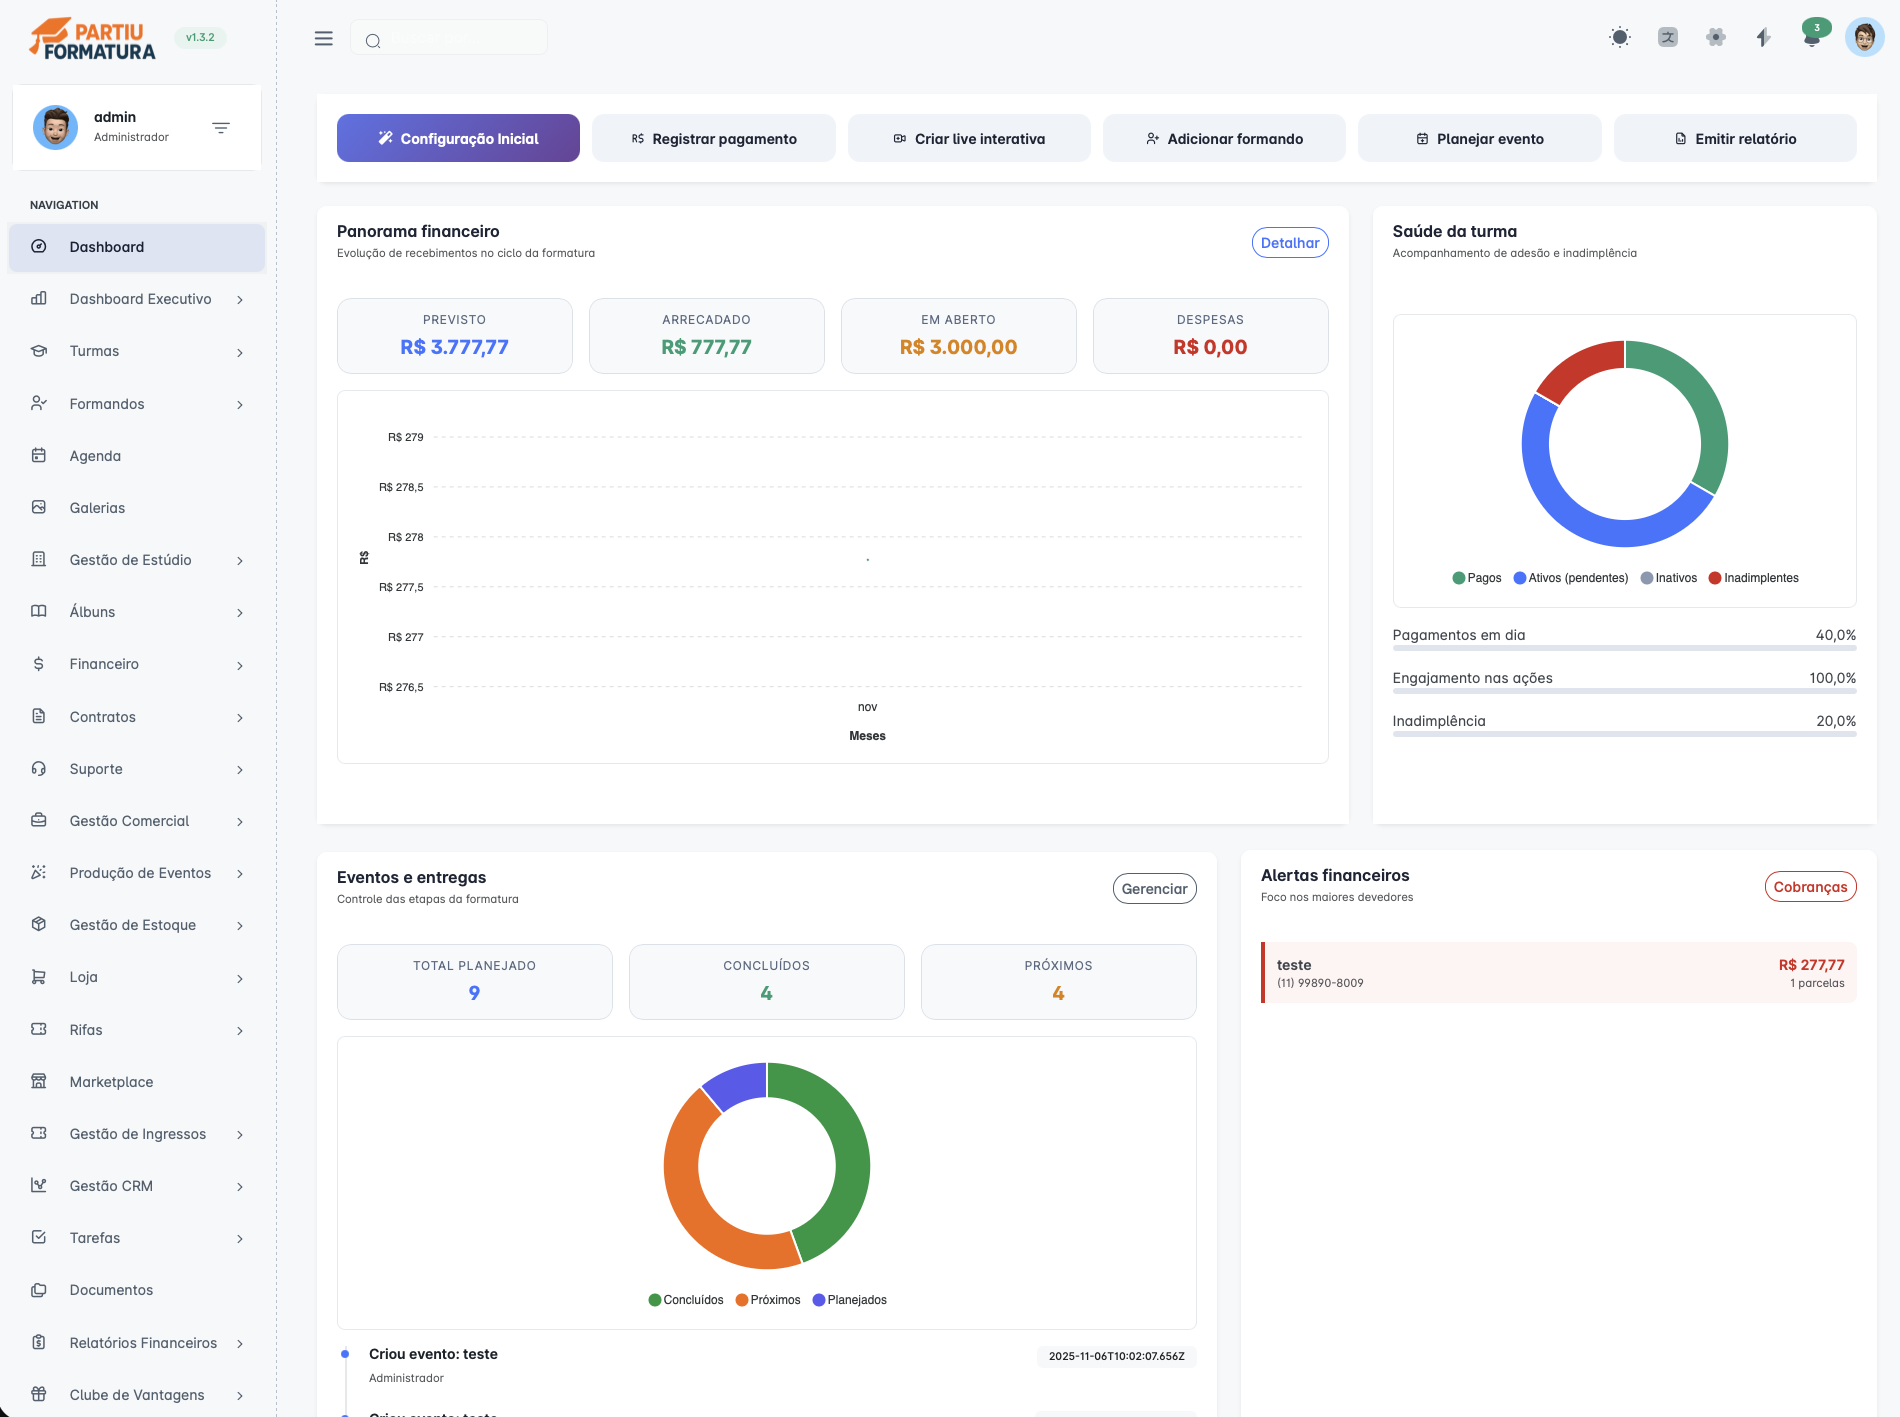Click the Registrar pagamento button

tap(713, 139)
